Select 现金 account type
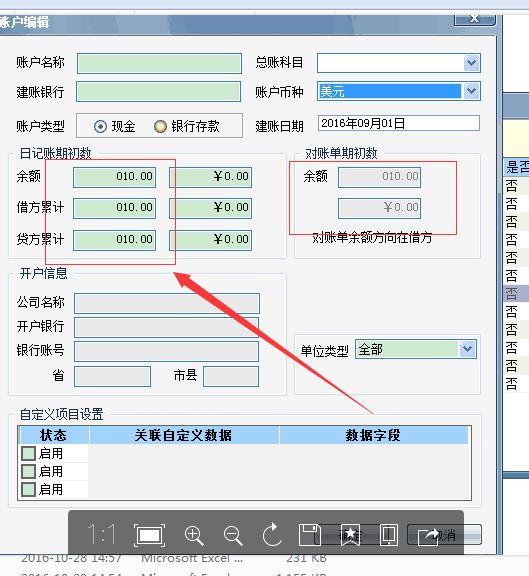The image size is (529, 576). click(100, 126)
